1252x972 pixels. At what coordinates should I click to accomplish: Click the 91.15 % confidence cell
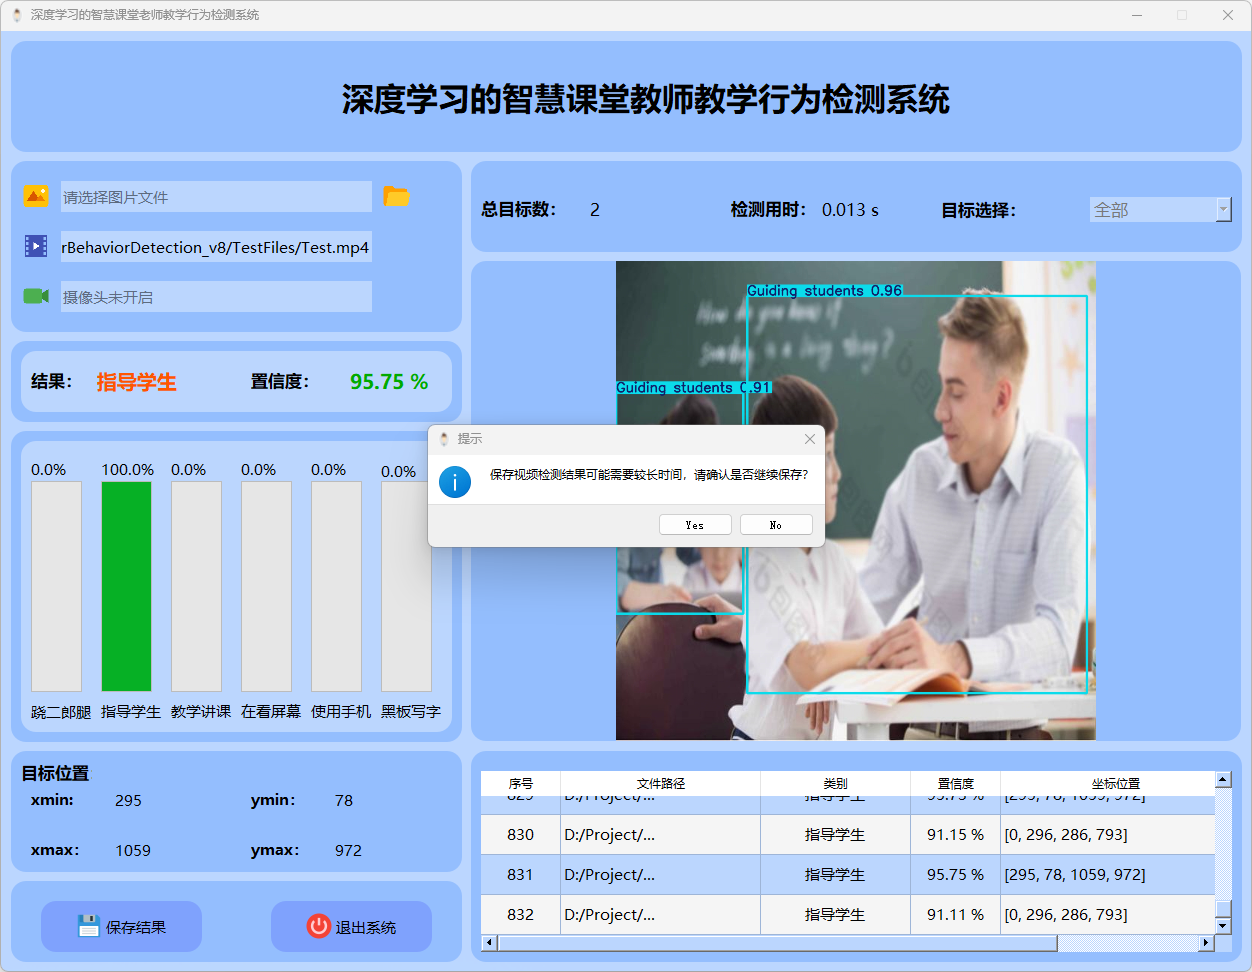pyautogui.click(x=955, y=834)
